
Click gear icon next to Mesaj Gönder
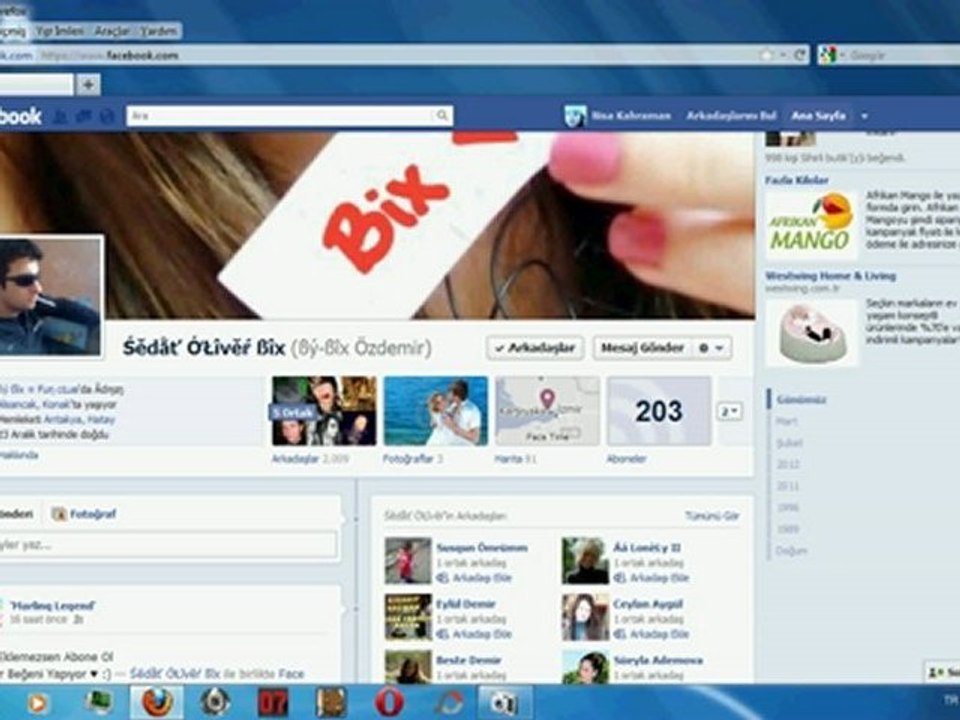(703, 348)
